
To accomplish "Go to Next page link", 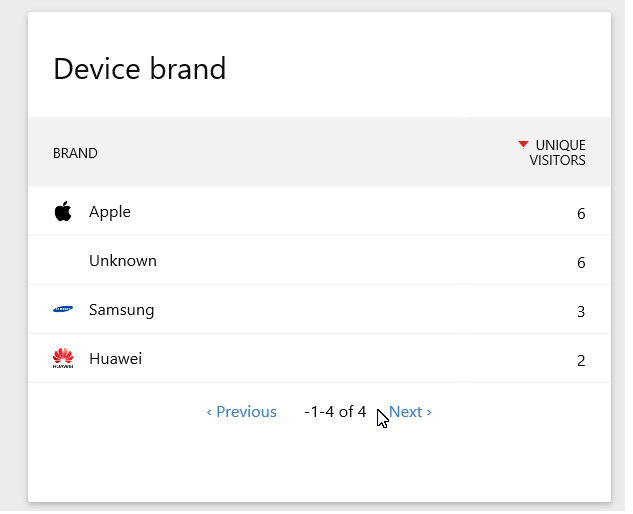I will pos(410,412).
